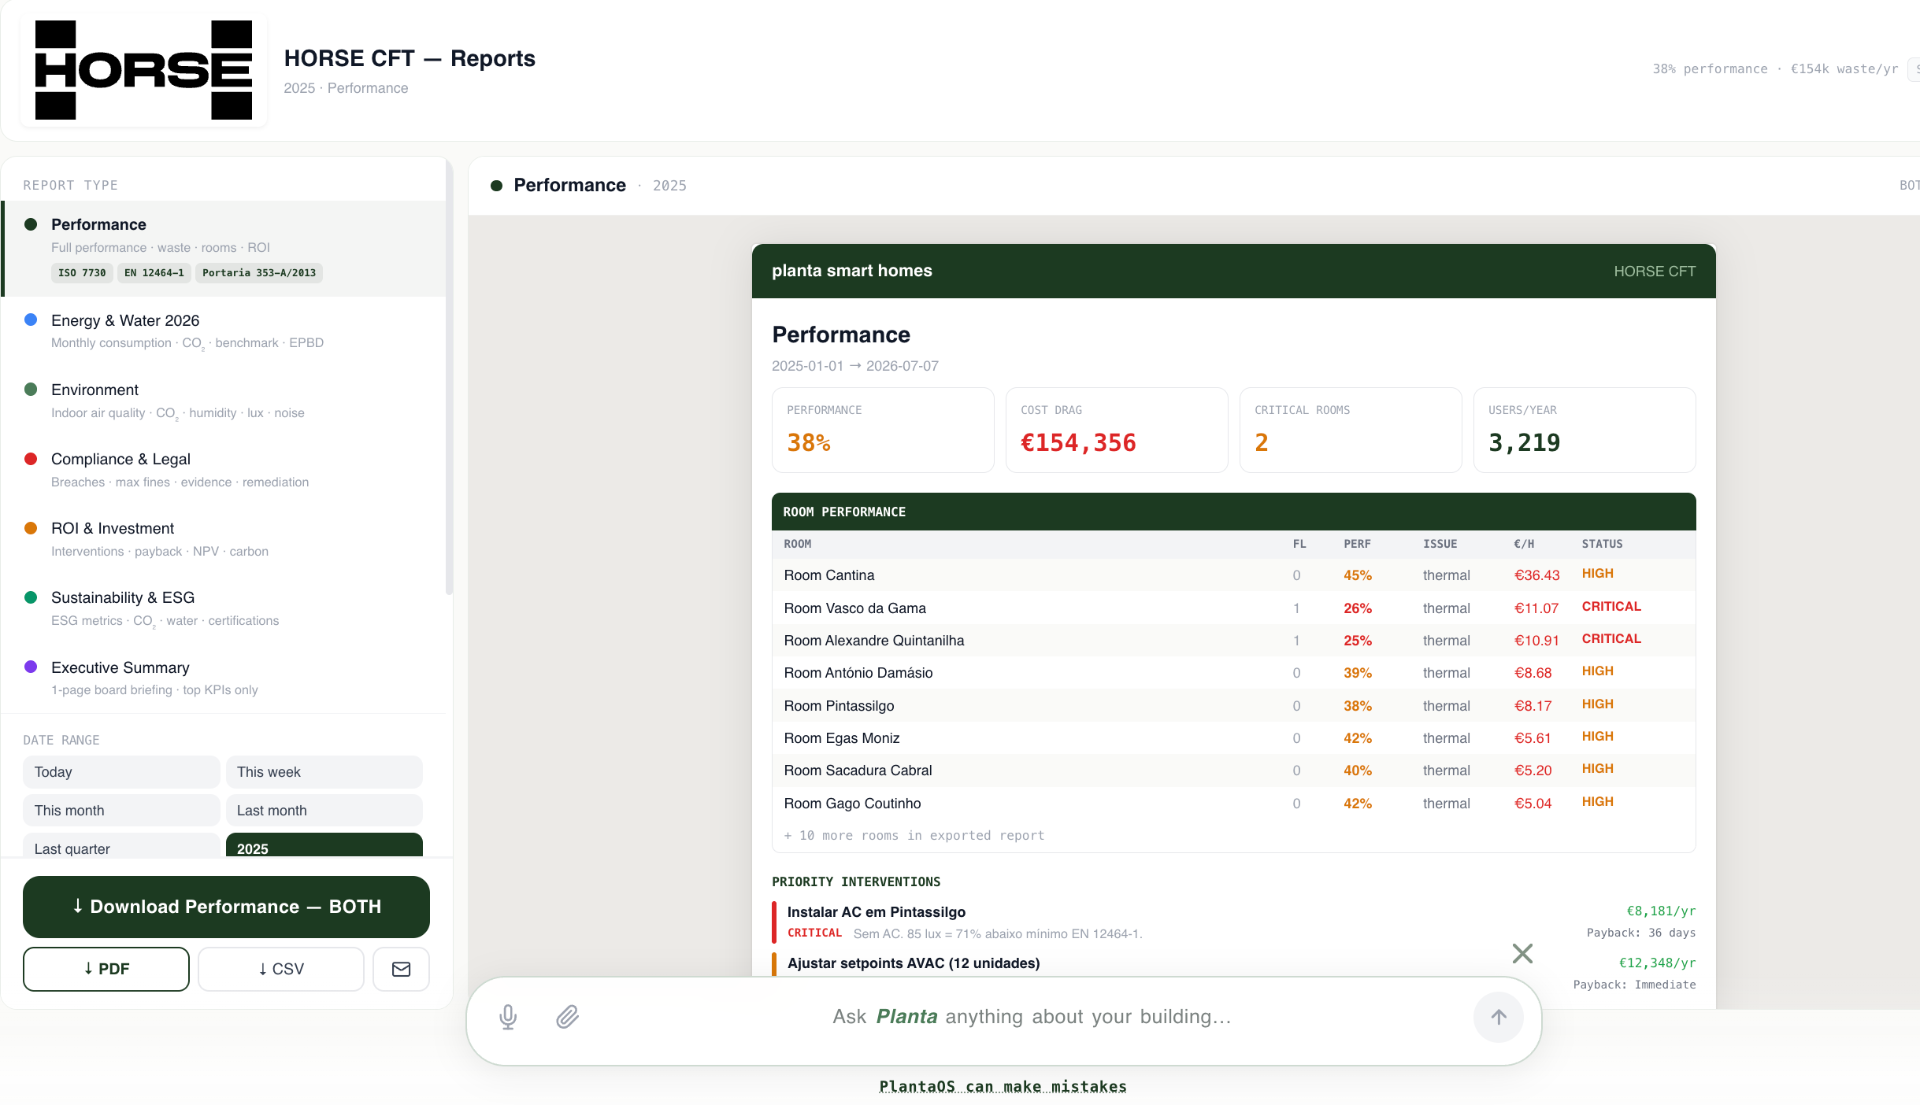
Task: Click HIGH status of Room Cantina
Action: [x=1597, y=574]
